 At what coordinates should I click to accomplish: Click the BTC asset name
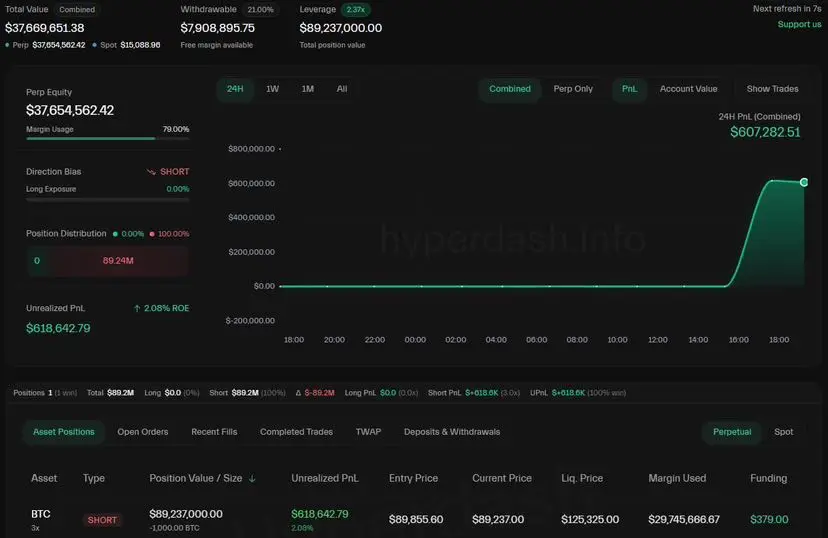[x=41, y=514]
